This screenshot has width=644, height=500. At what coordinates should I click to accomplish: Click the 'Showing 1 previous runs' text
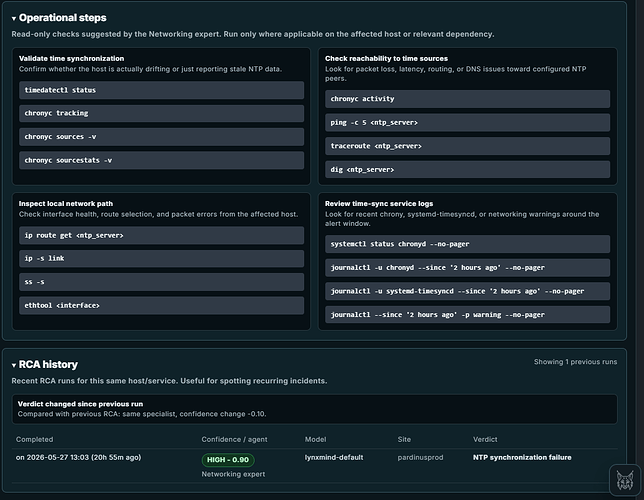click(x=575, y=362)
